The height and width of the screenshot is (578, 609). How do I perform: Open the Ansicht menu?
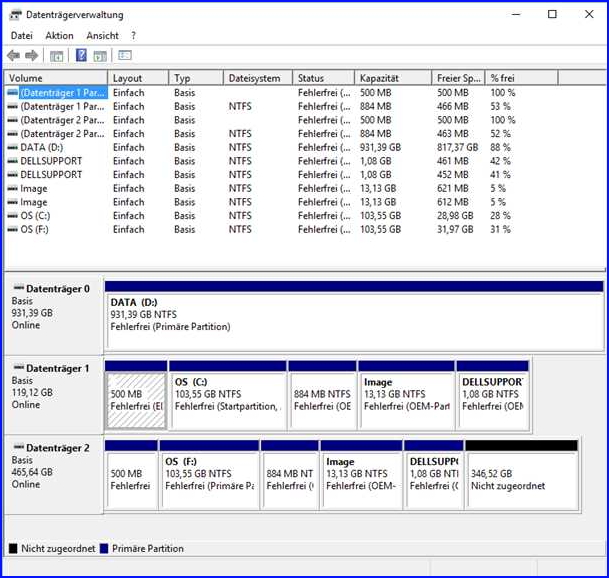click(102, 36)
